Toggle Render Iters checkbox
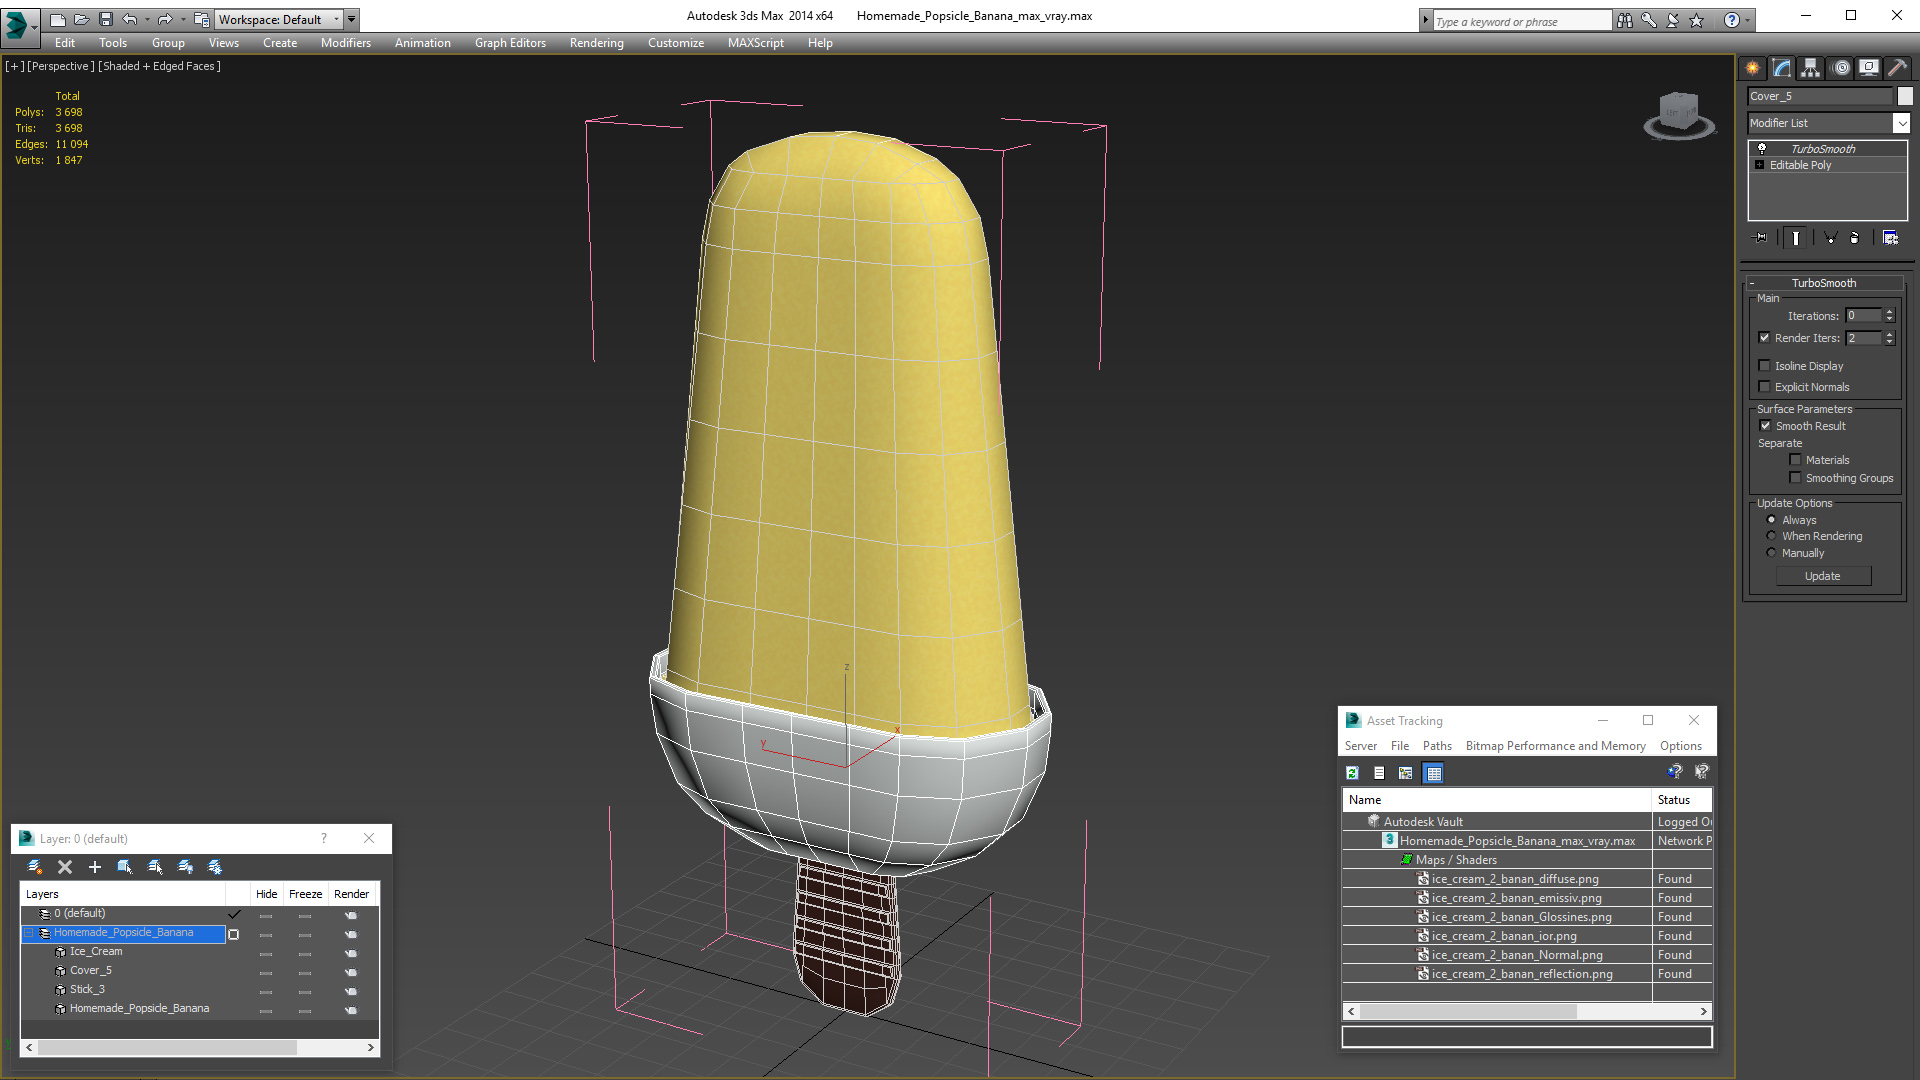 tap(1764, 338)
